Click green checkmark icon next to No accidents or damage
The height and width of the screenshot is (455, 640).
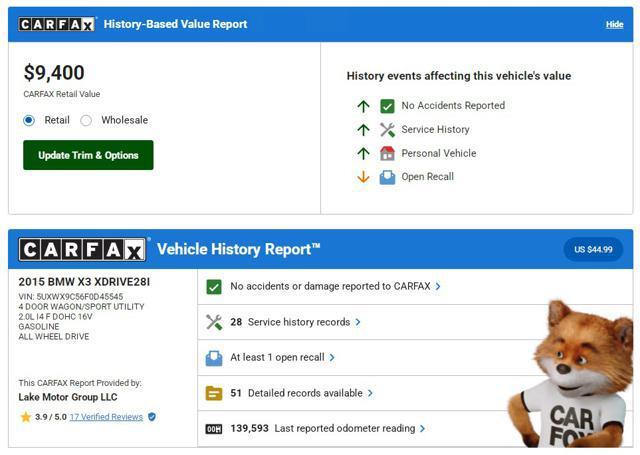[214, 287]
